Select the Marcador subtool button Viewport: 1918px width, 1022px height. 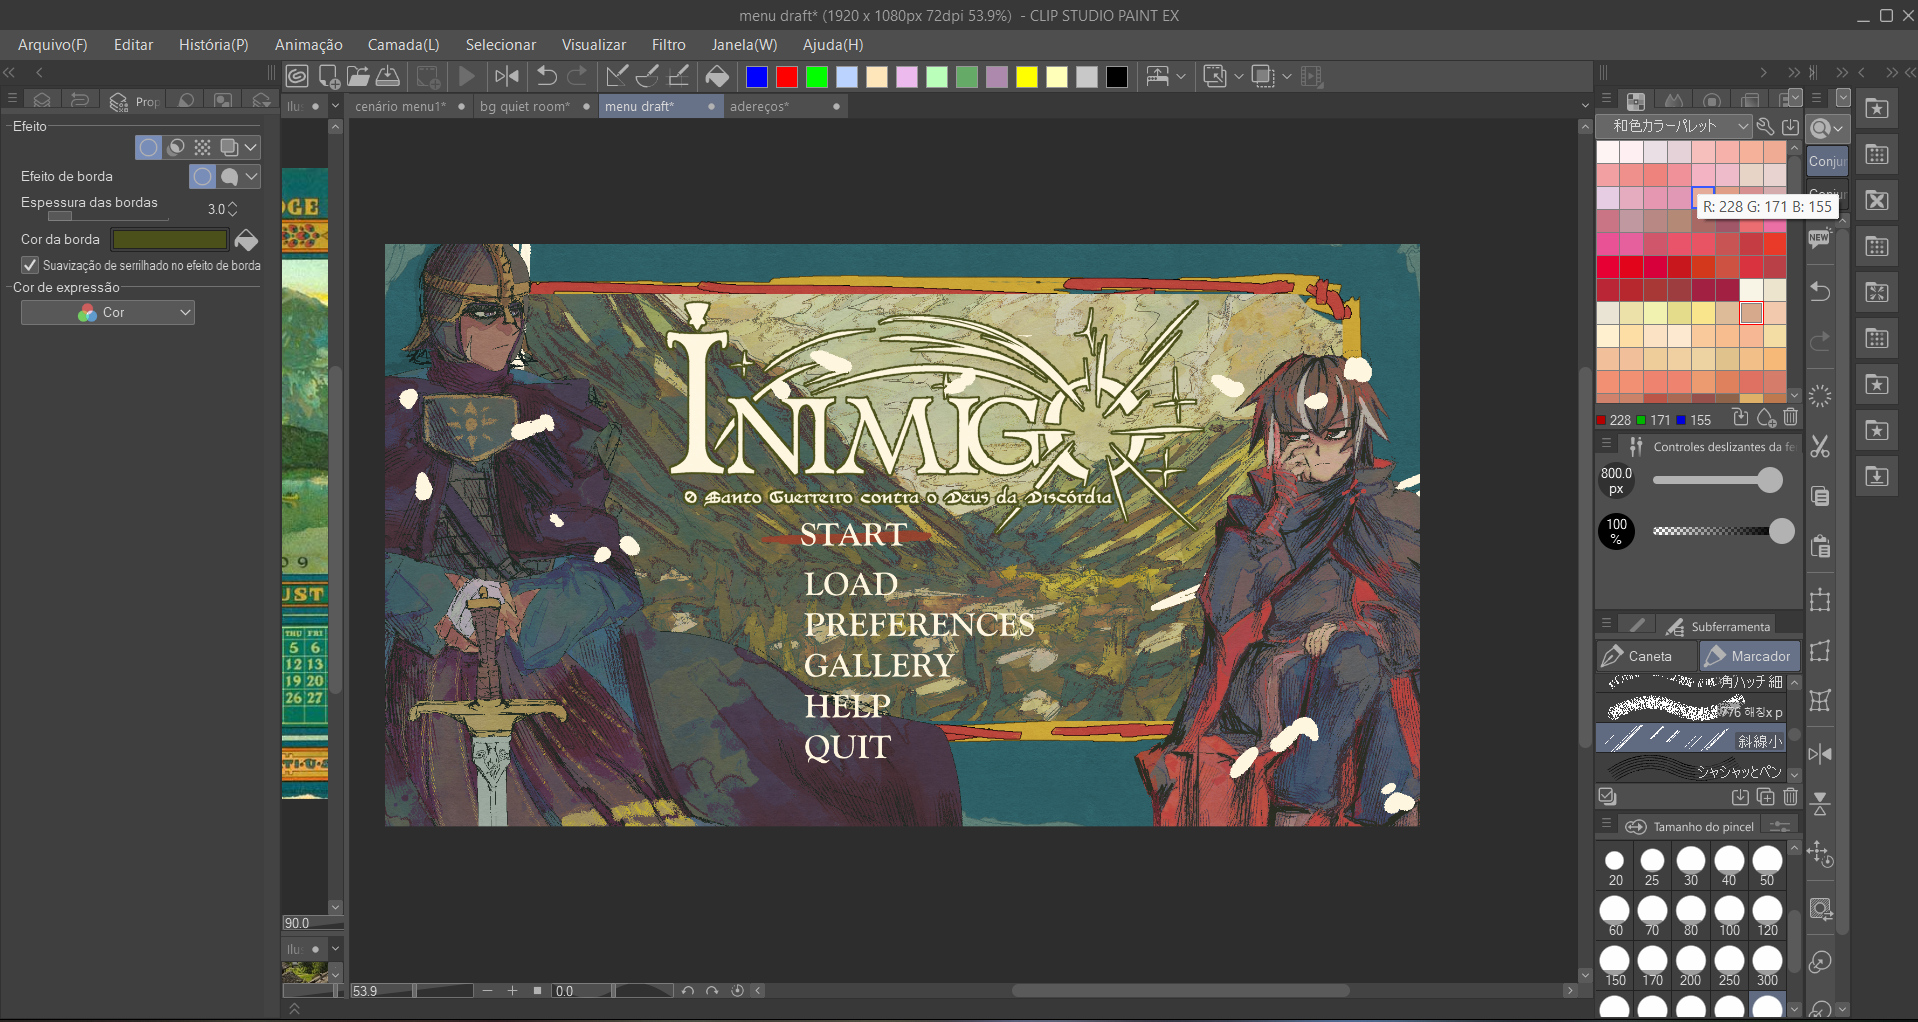(x=1749, y=656)
